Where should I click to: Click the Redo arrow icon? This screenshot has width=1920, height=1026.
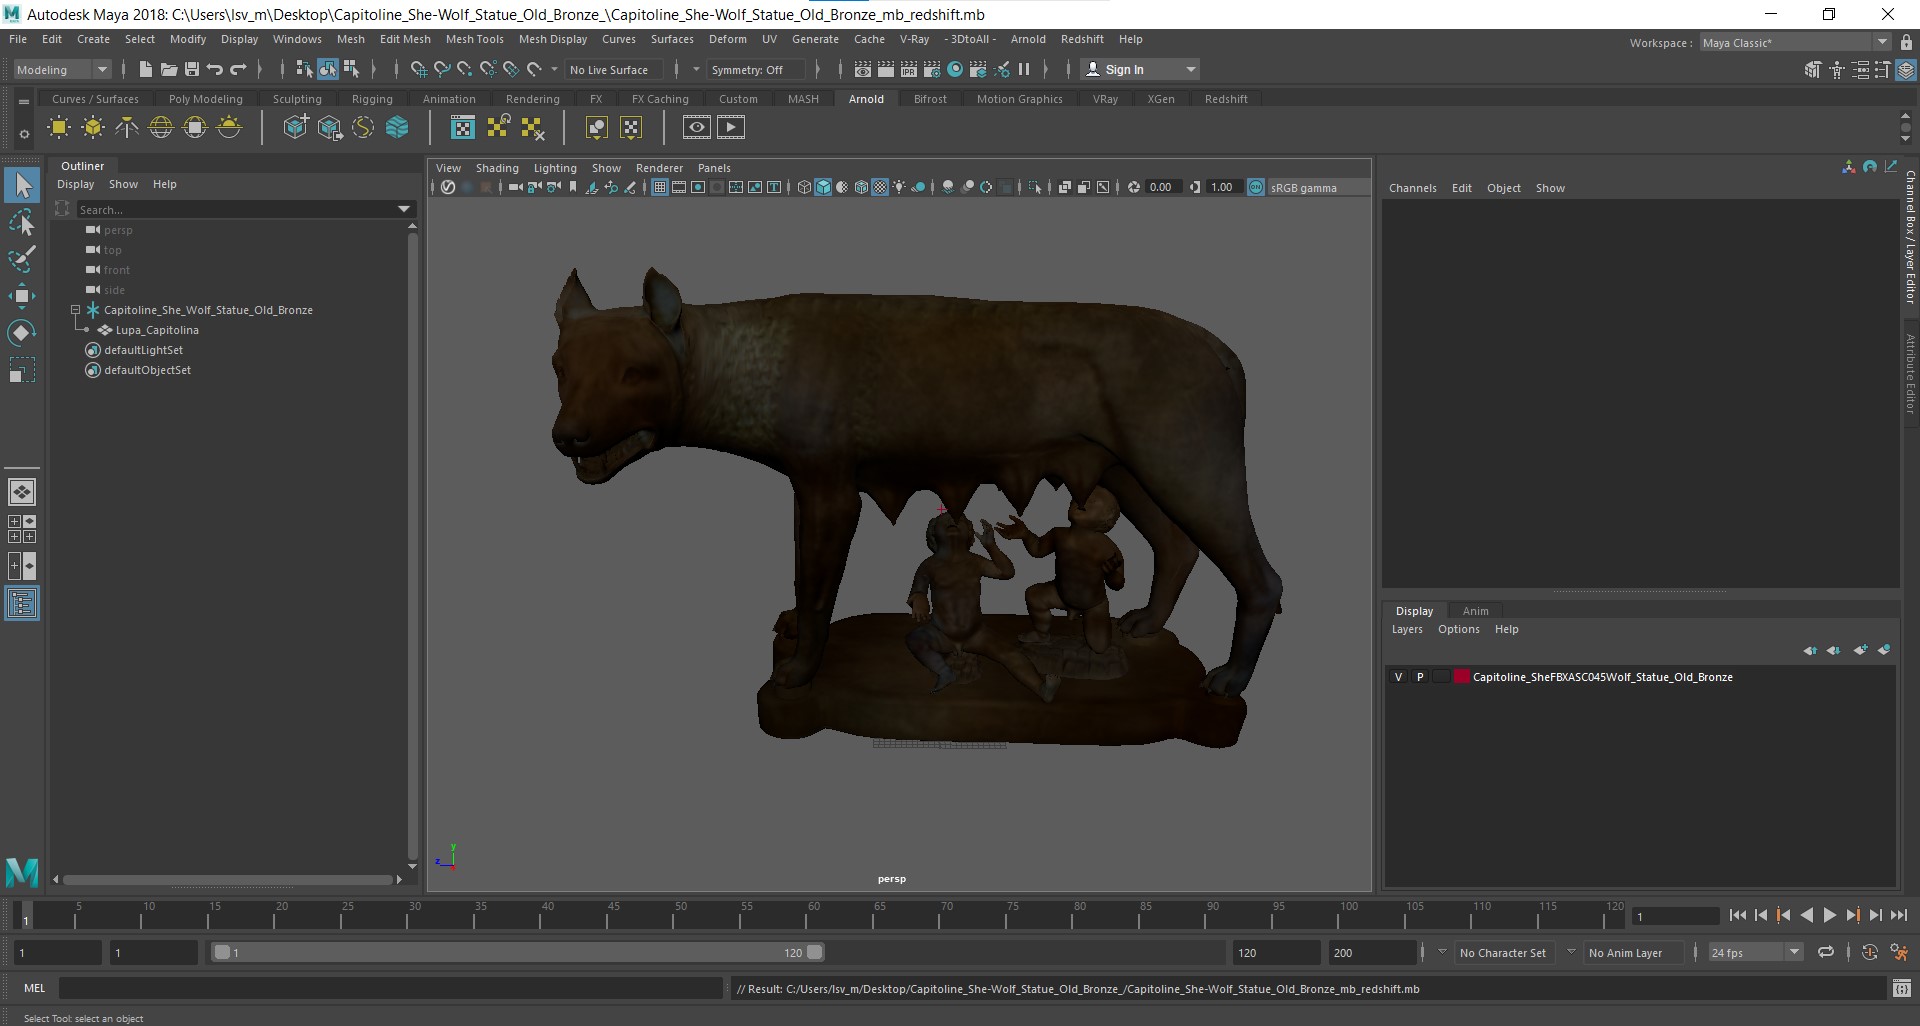[238, 69]
